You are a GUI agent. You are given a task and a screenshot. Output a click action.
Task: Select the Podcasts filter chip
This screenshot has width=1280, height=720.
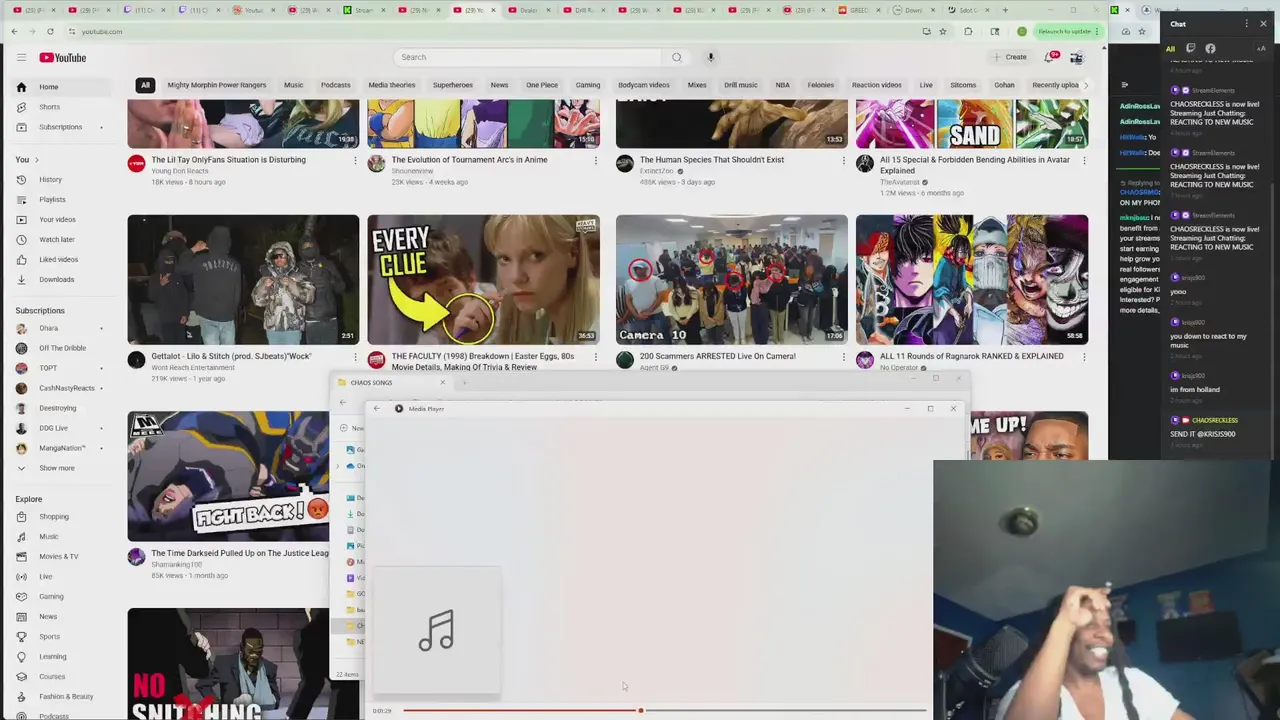click(x=335, y=85)
